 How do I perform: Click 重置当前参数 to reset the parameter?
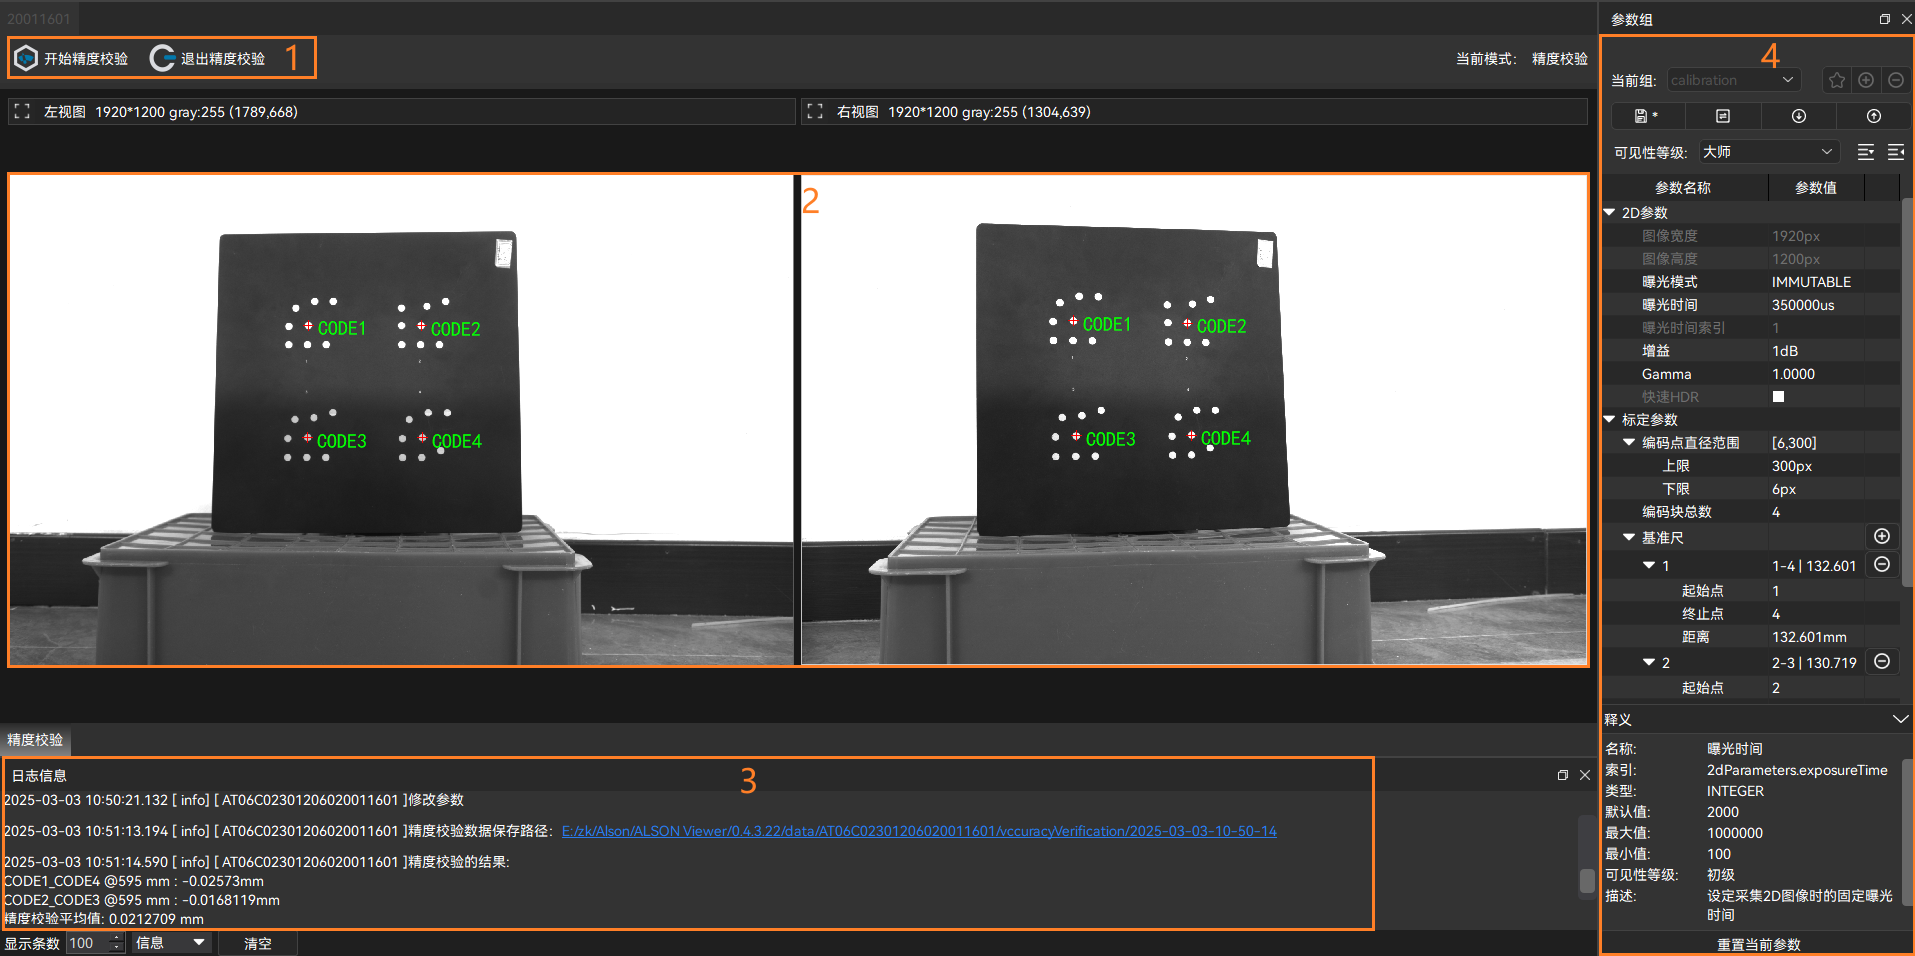pos(1758,945)
